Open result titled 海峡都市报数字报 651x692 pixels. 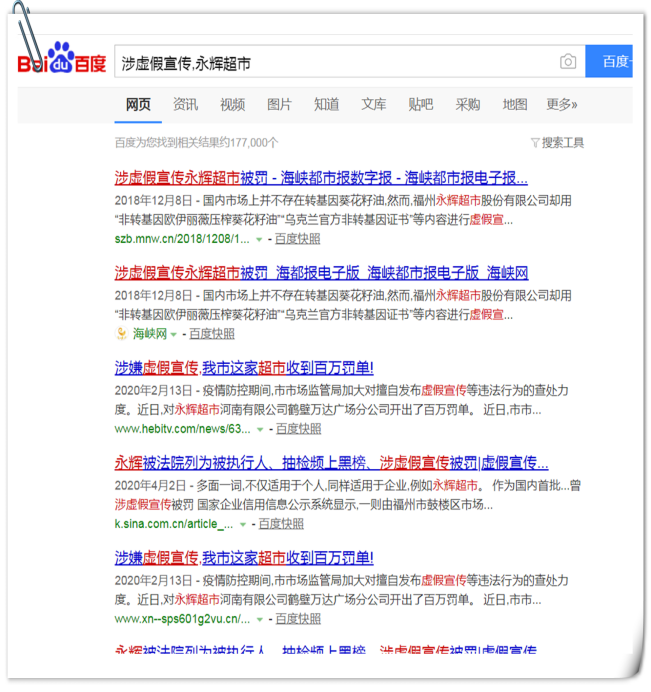coord(321,178)
